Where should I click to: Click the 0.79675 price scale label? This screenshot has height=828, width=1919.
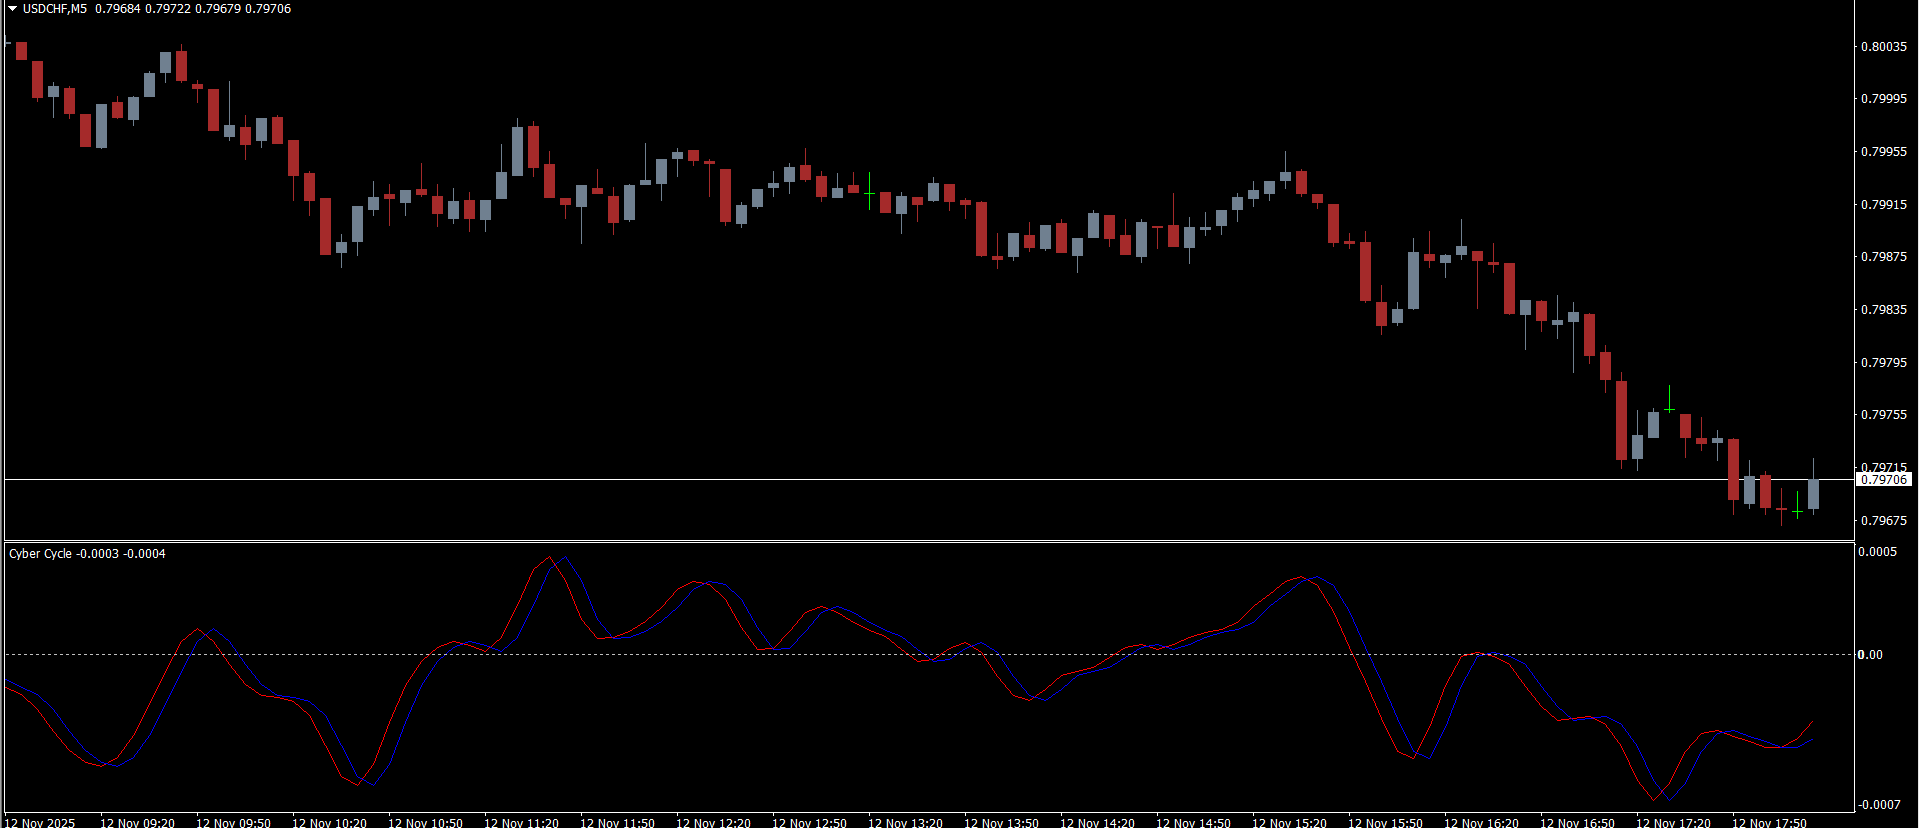(x=1883, y=521)
